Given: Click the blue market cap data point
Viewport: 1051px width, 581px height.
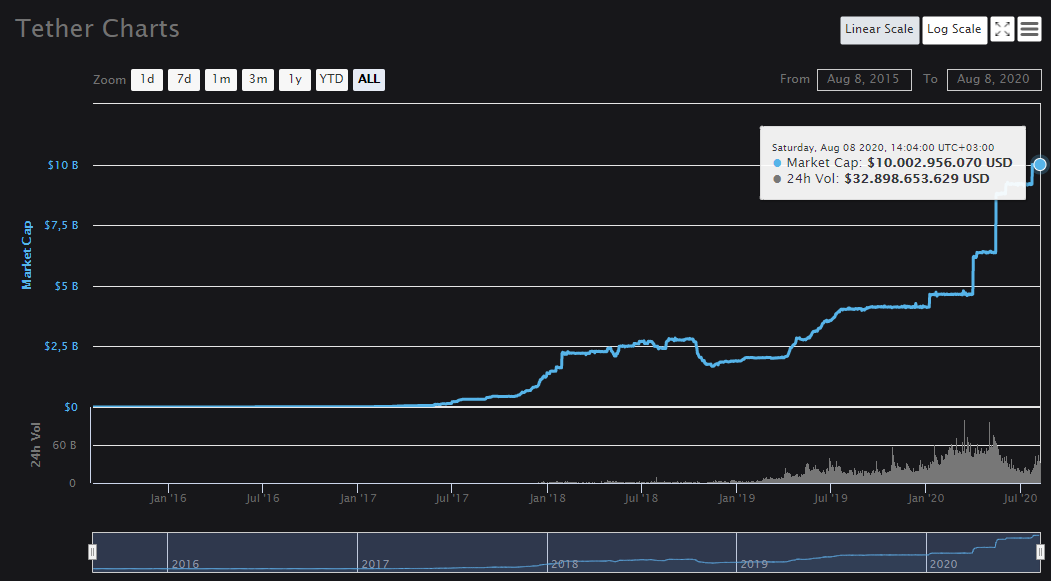Looking at the screenshot, I should (1040, 164).
